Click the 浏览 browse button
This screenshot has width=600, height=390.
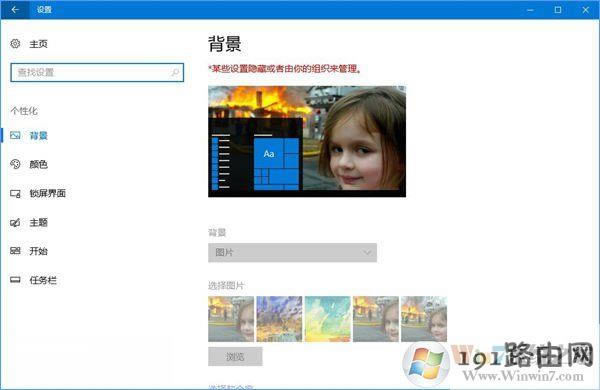pyautogui.click(x=235, y=357)
